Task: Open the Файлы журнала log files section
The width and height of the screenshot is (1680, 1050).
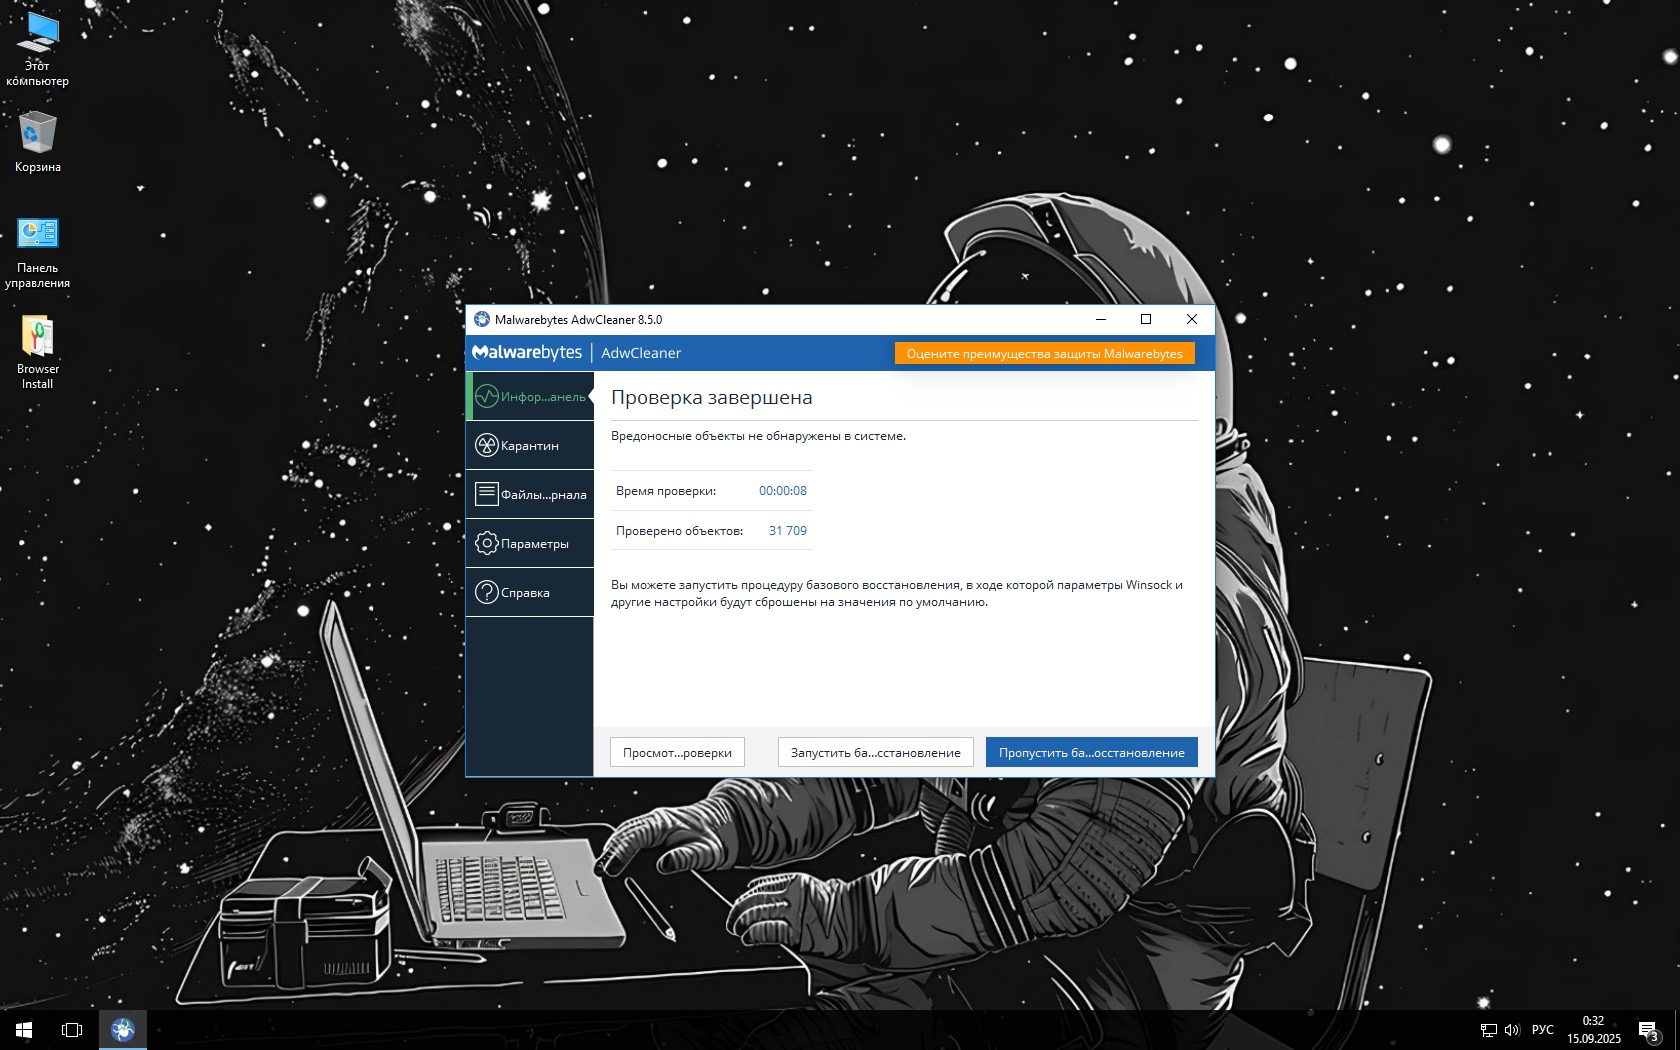Action: click(x=530, y=495)
